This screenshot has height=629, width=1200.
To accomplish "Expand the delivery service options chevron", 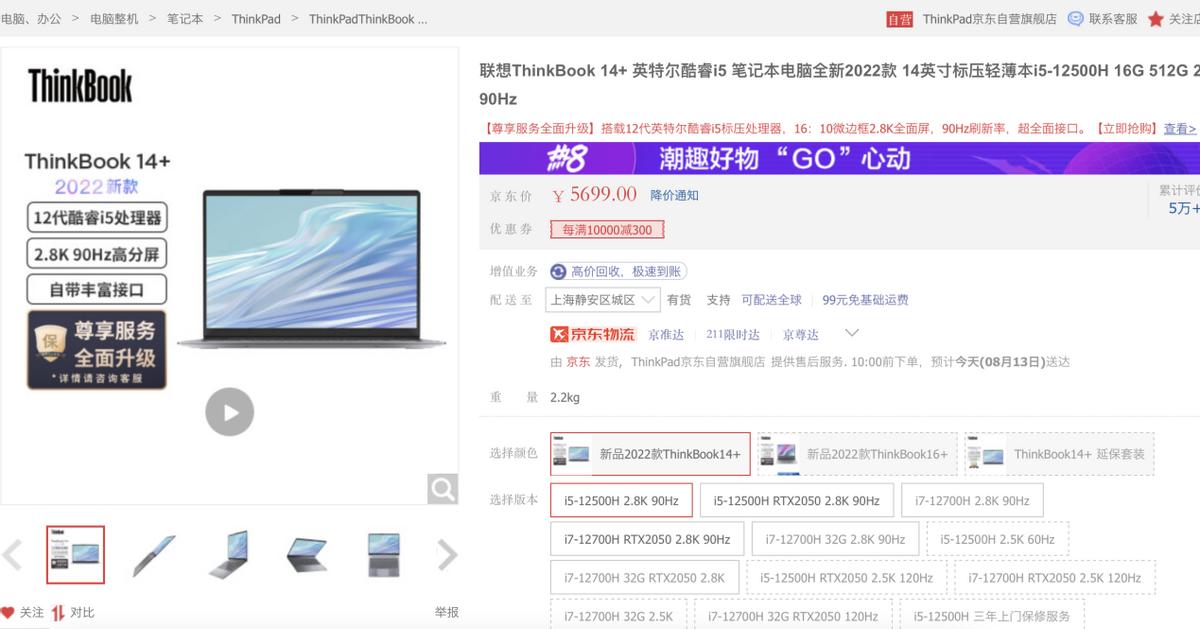I will [854, 334].
